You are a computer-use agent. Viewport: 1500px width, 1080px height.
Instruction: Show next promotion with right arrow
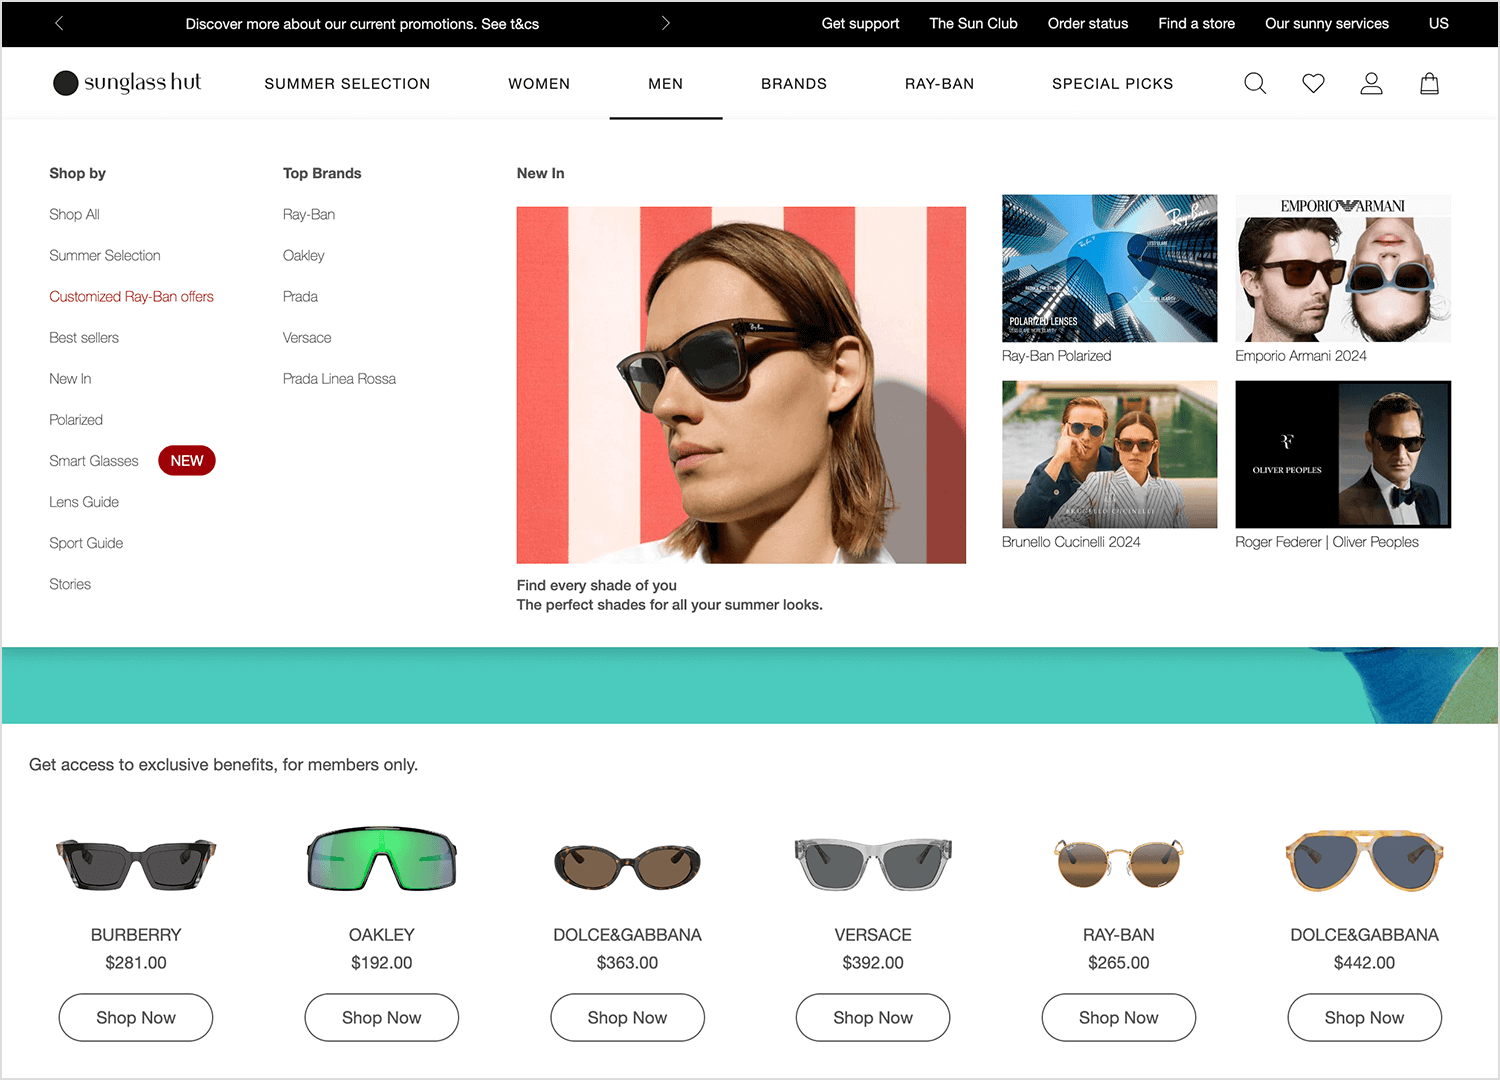click(x=665, y=23)
